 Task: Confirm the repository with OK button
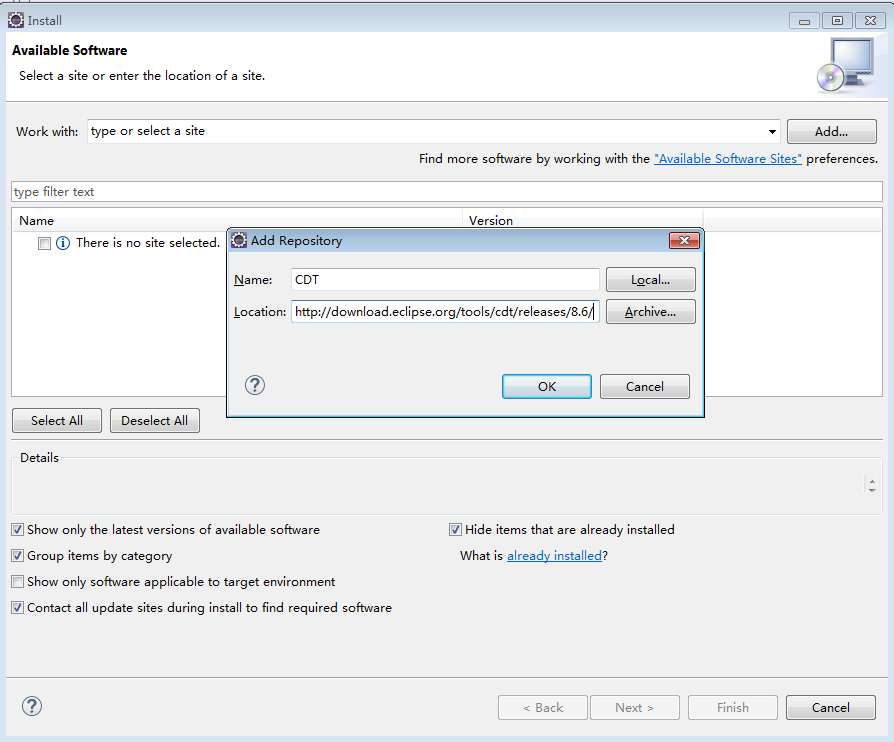click(x=547, y=387)
